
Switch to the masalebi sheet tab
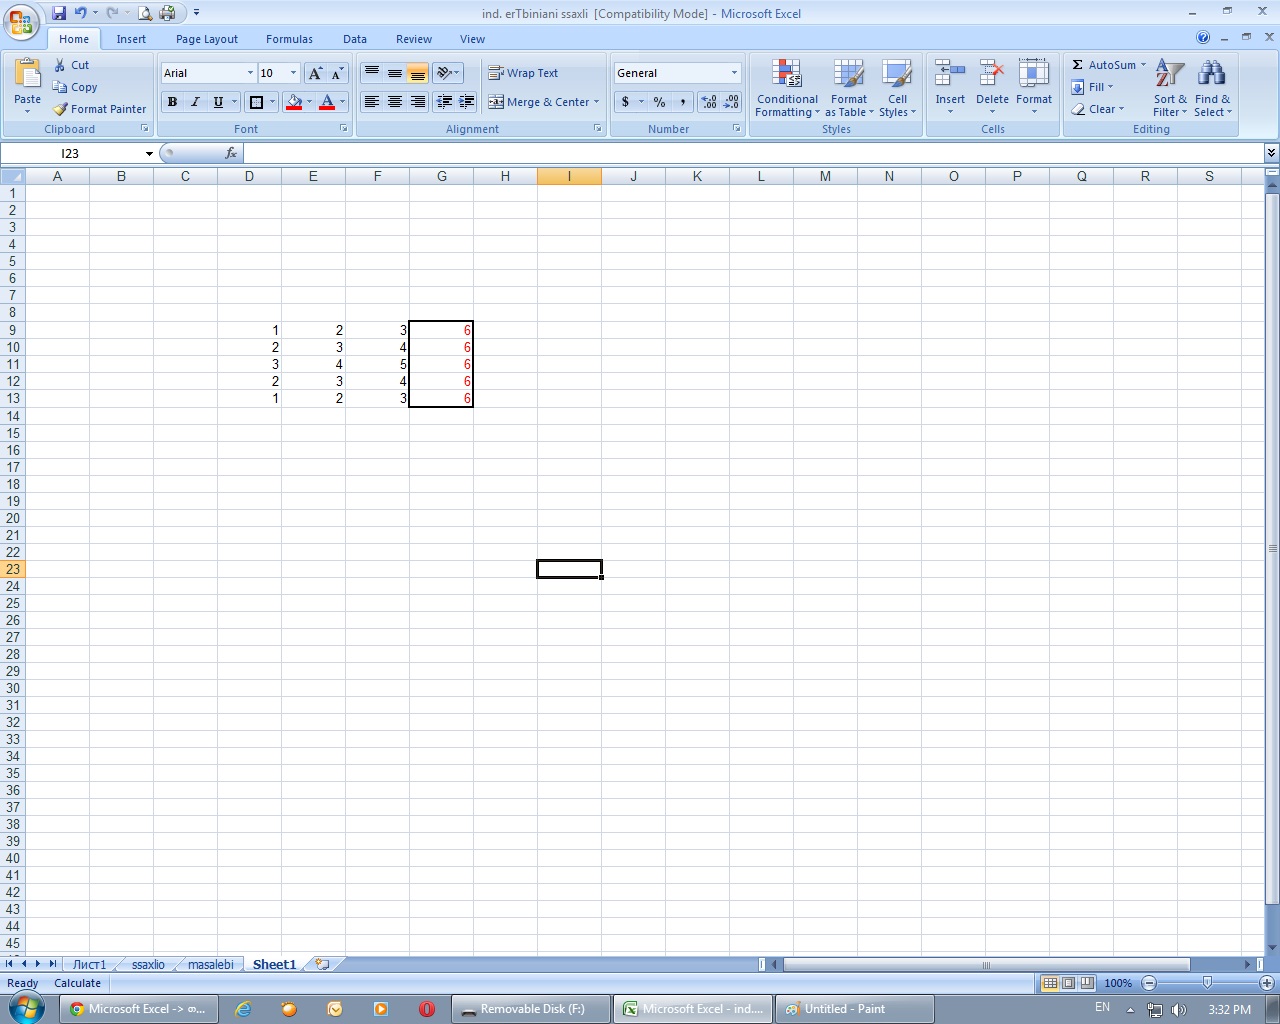pos(210,965)
